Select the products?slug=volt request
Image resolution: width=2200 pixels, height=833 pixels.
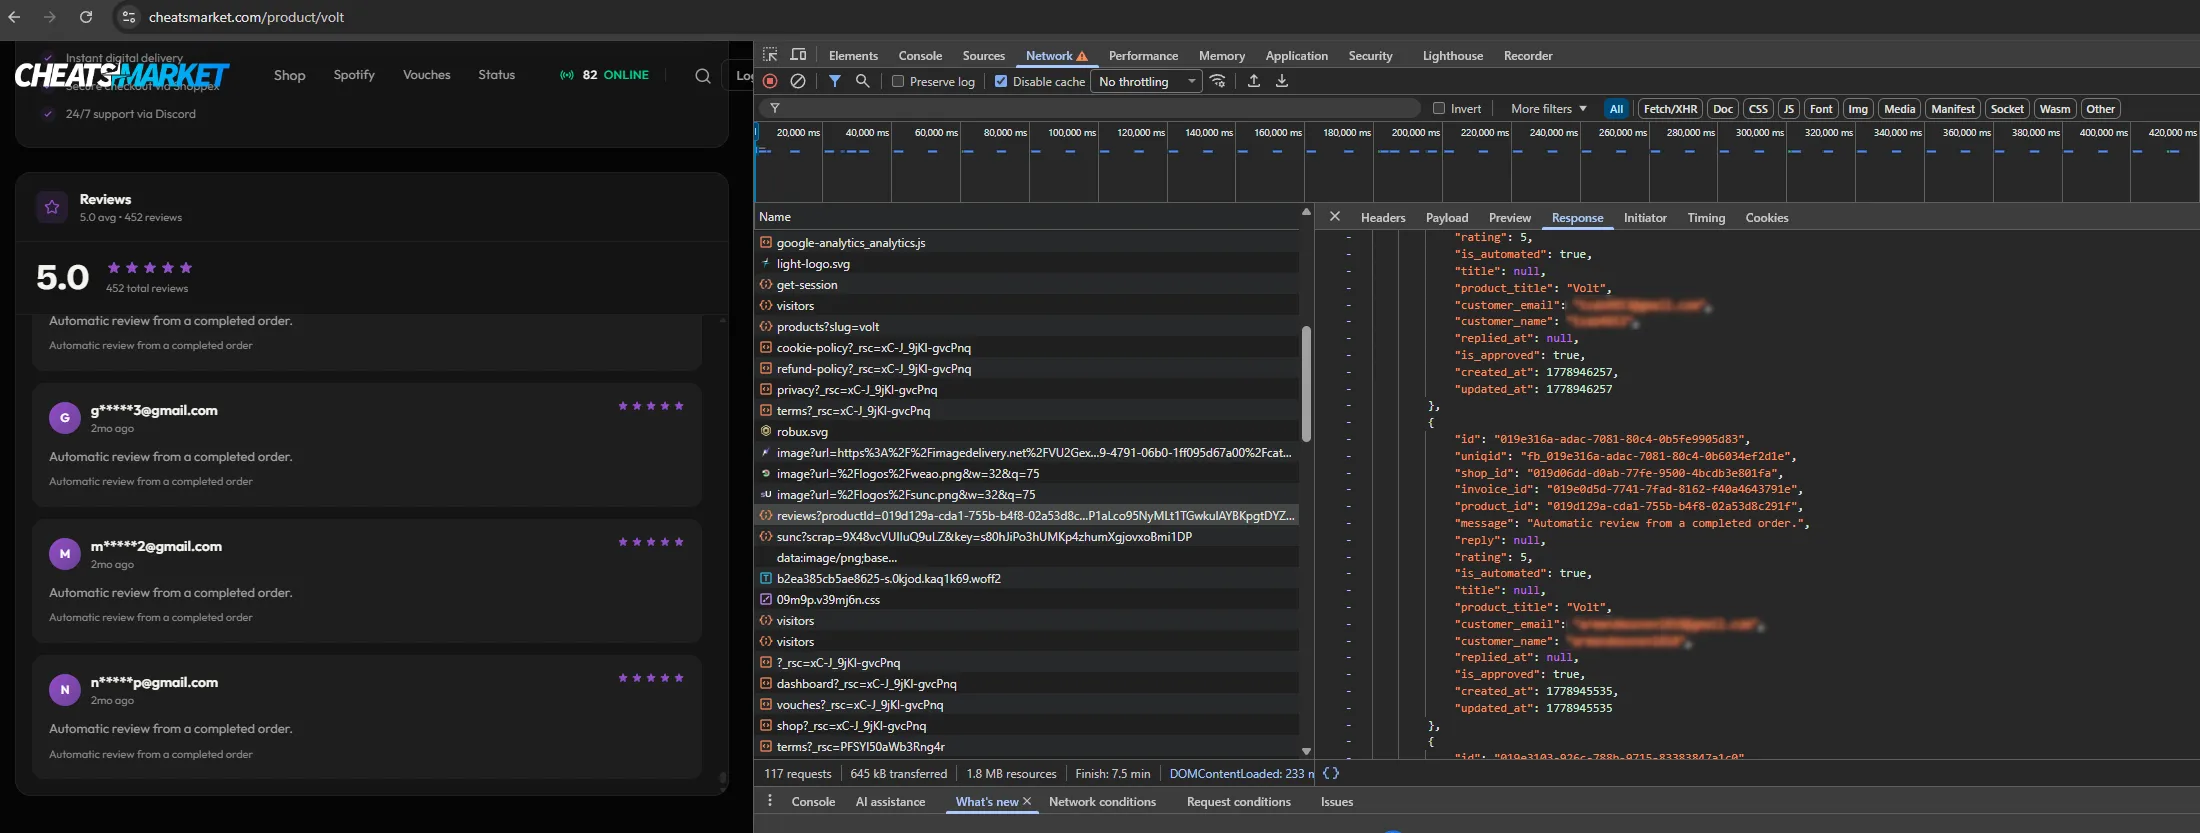tap(1027, 326)
